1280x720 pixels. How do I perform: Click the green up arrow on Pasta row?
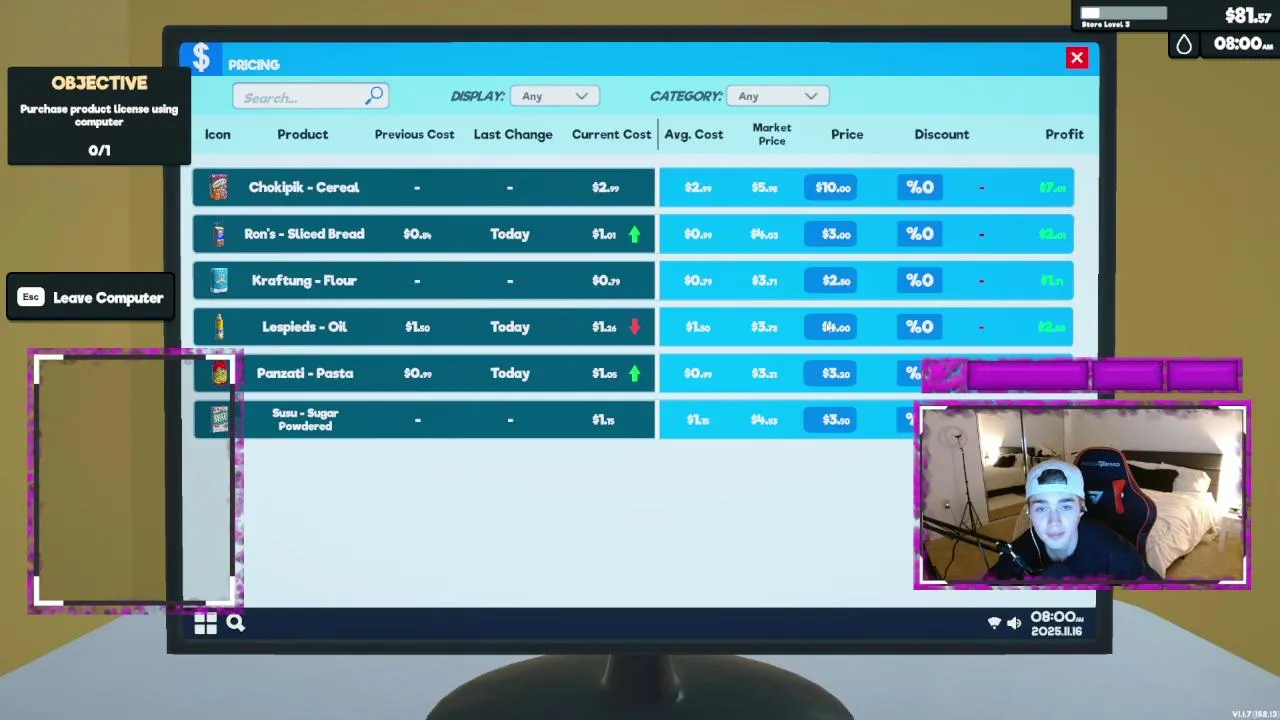click(x=634, y=373)
